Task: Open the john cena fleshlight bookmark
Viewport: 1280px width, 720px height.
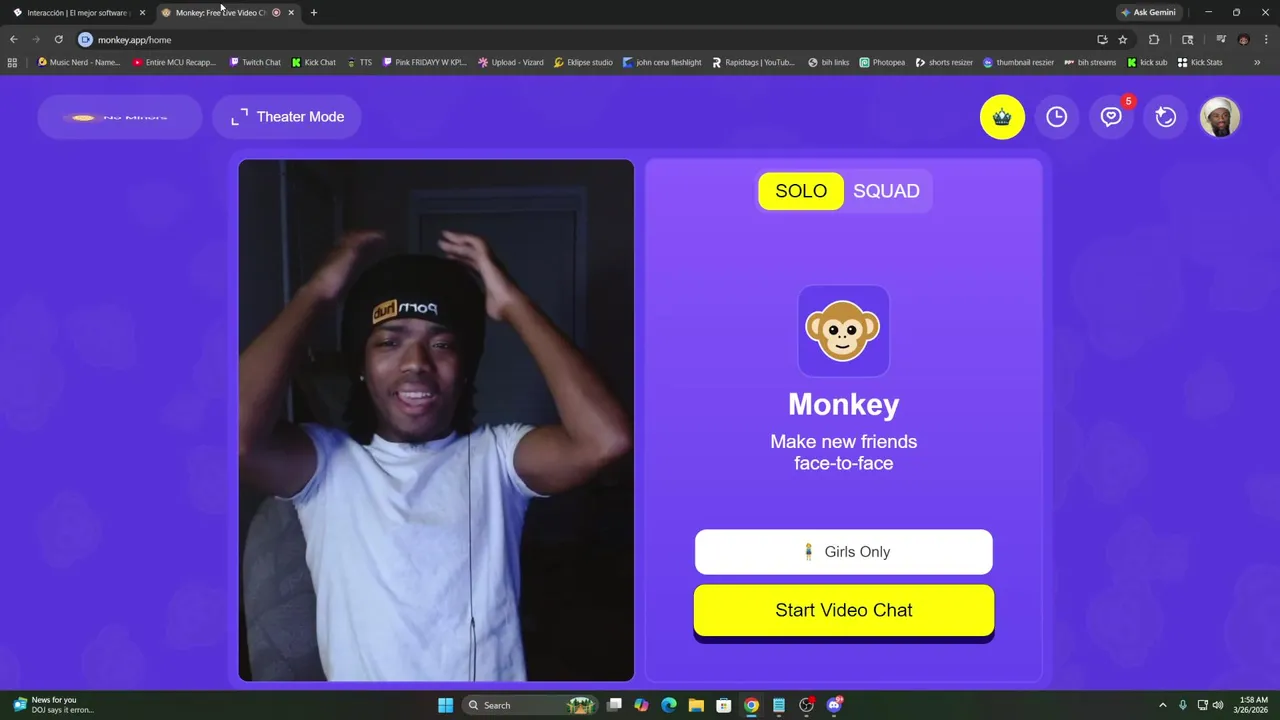Action: tap(662, 62)
